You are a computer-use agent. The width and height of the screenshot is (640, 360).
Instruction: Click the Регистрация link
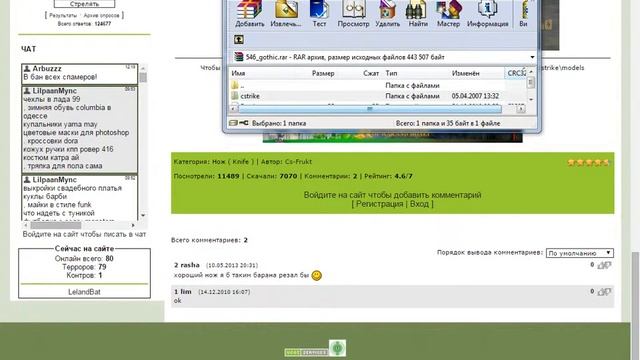tap(380, 204)
